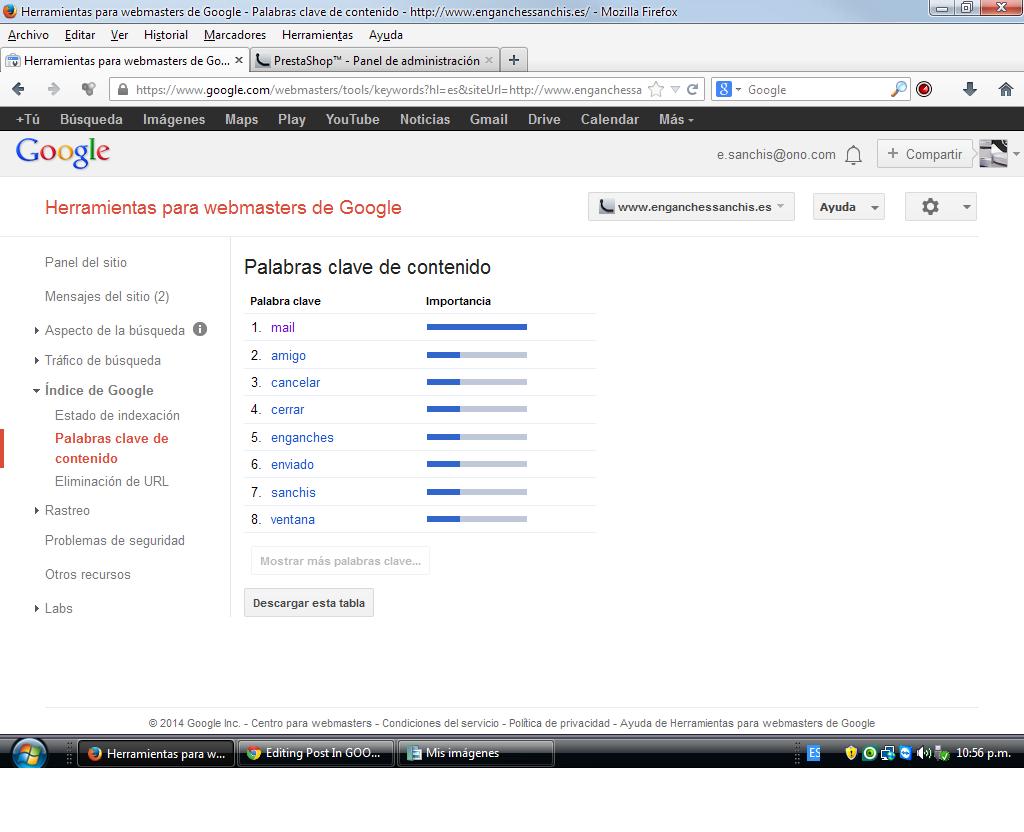Click the Compartir button
Image resolution: width=1024 pixels, height=832 pixels.
[925, 154]
